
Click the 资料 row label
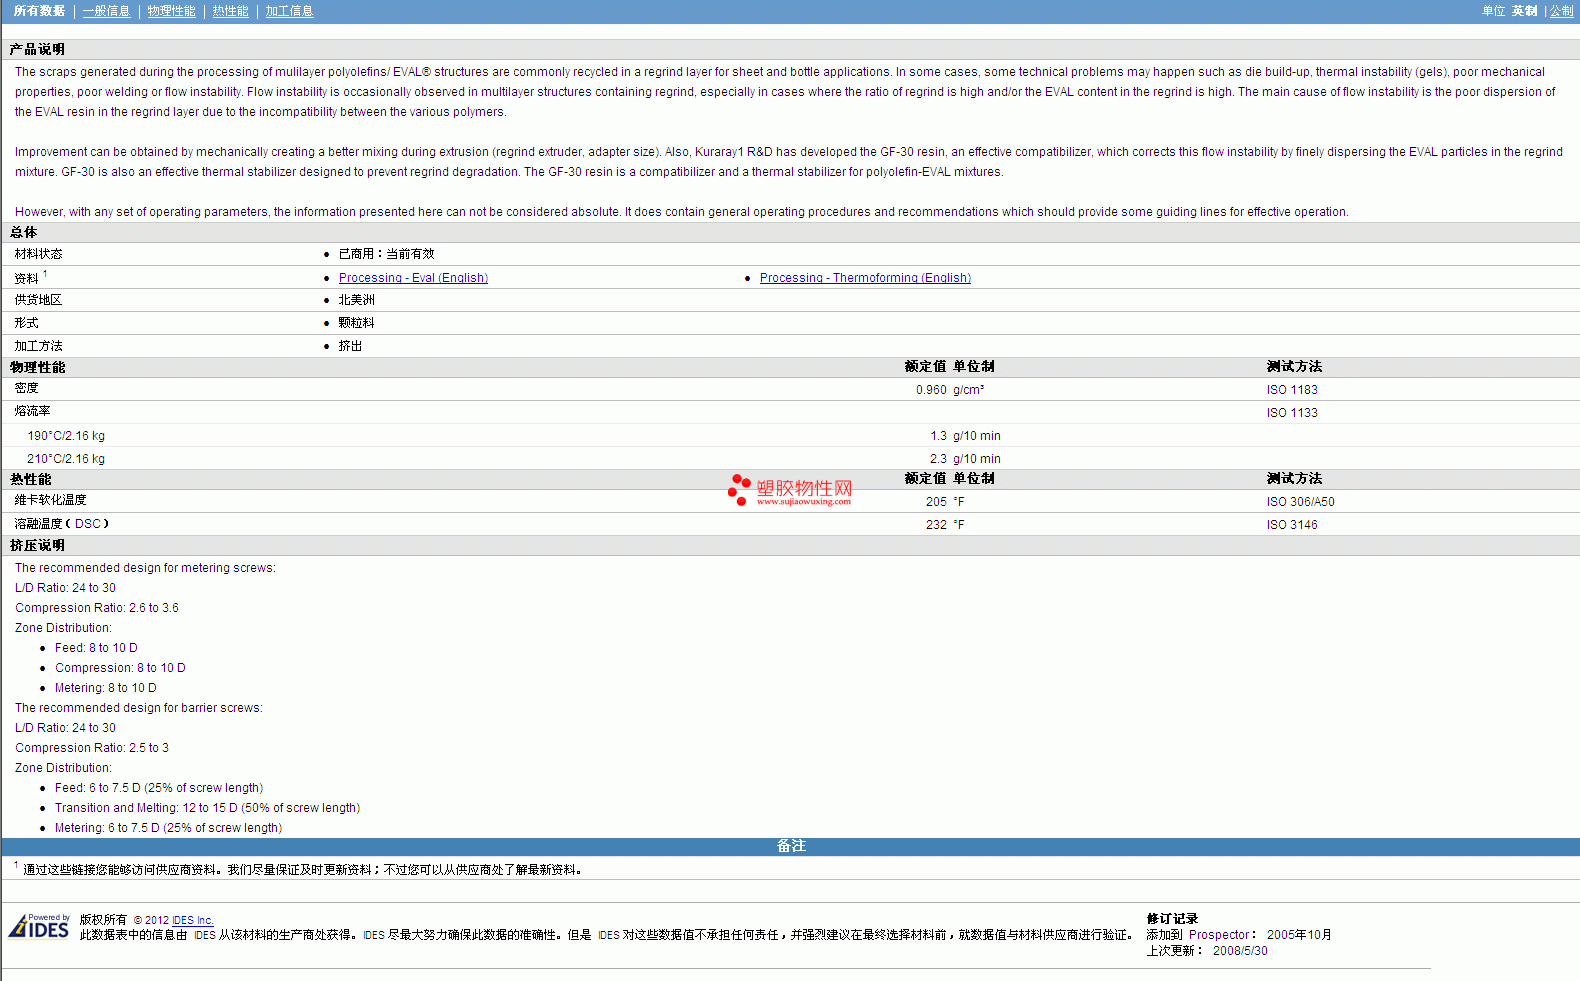point(27,279)
